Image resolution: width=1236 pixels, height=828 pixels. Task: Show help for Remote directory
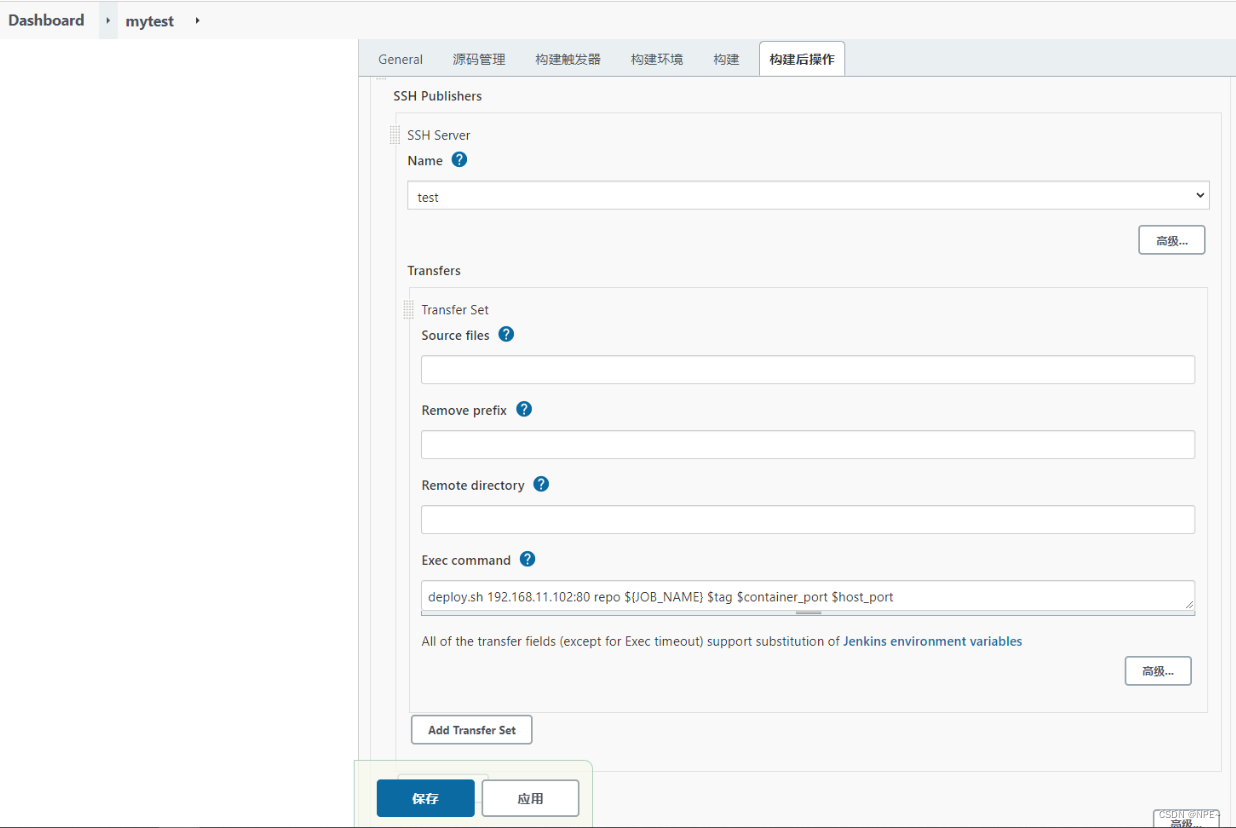[x=541, y=484]
